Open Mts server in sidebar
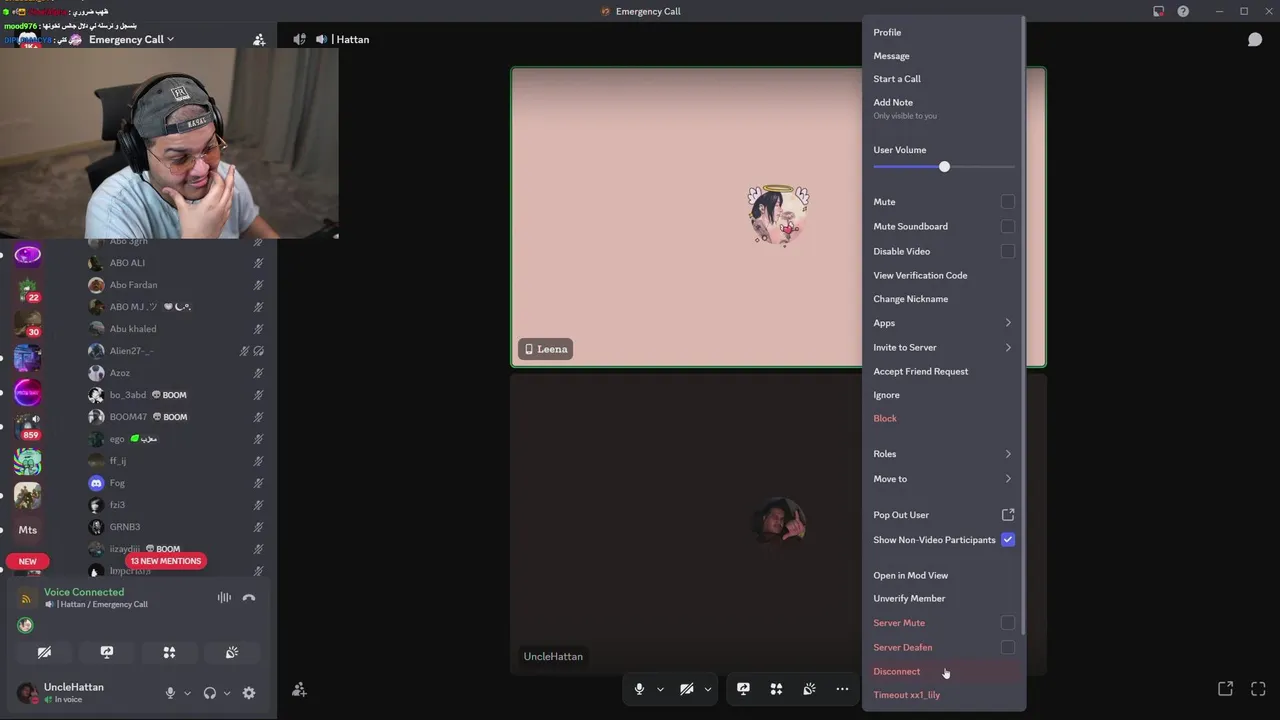1280x720 pixels. 28,529
